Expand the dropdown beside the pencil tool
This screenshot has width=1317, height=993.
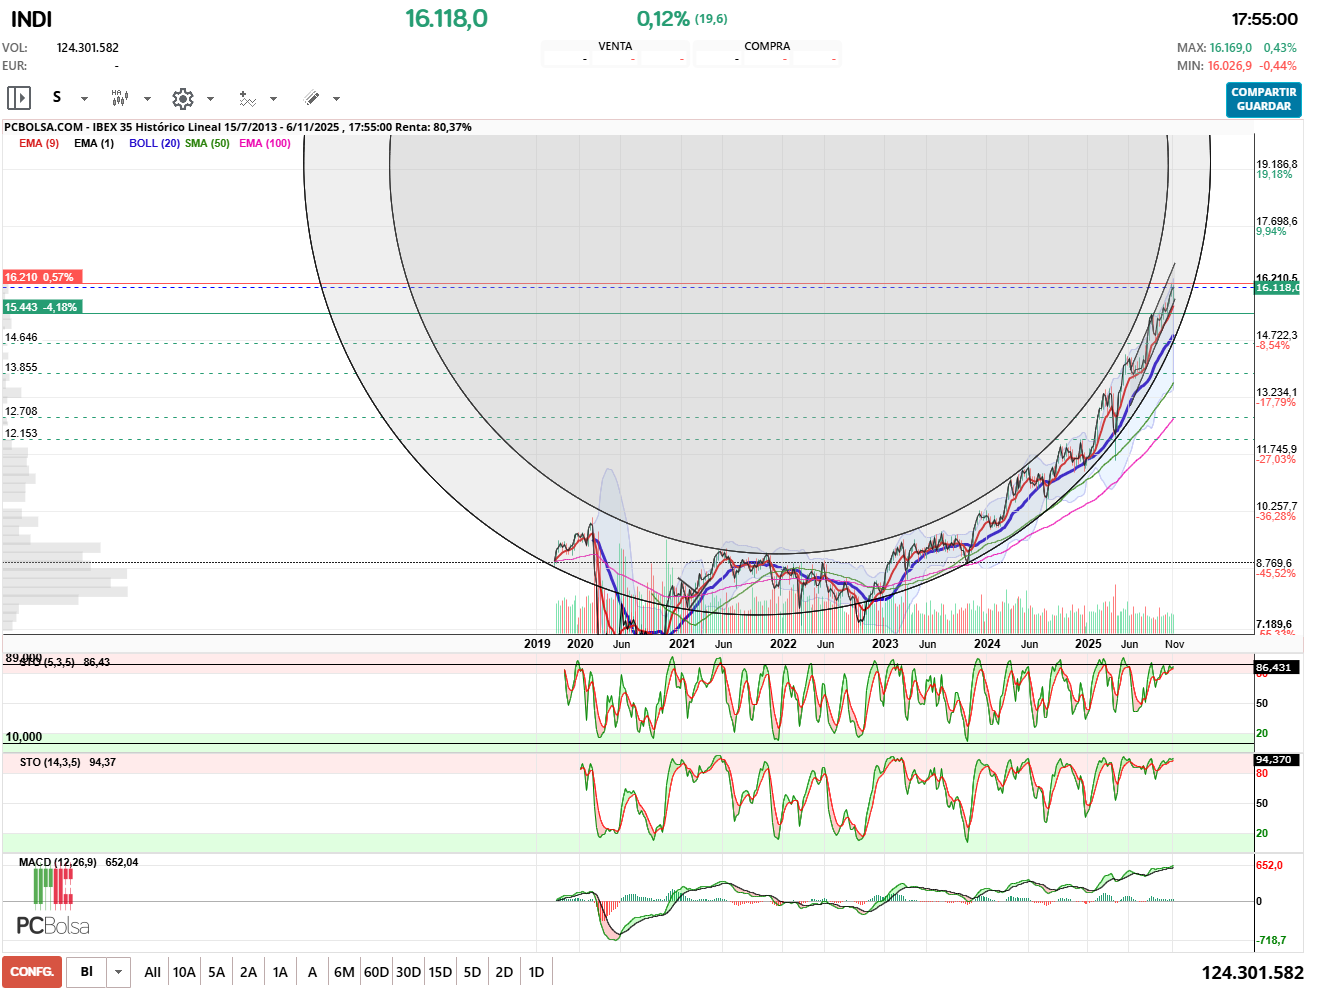click(x=336, y=98)
